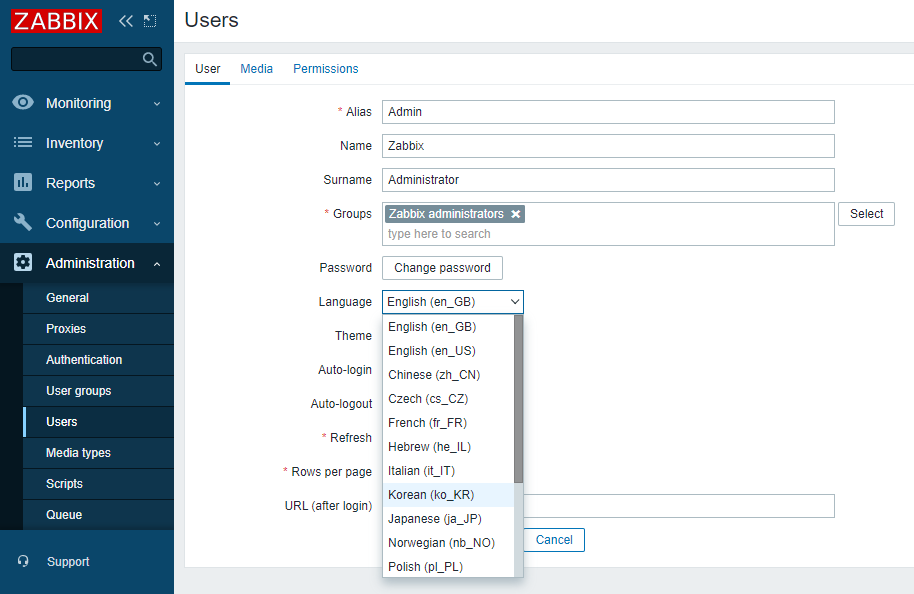This screenshot has height=594, width=914.
Task: Click the Change password button
Action: 442,268
